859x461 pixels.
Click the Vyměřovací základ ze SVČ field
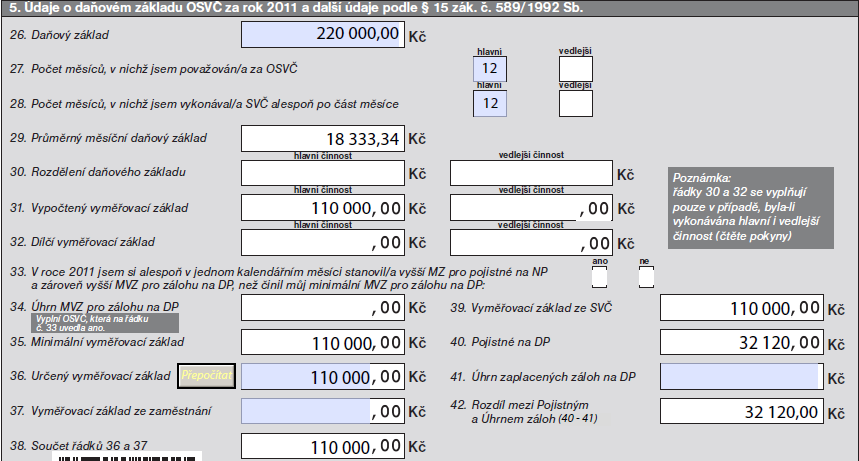[741, 310]
